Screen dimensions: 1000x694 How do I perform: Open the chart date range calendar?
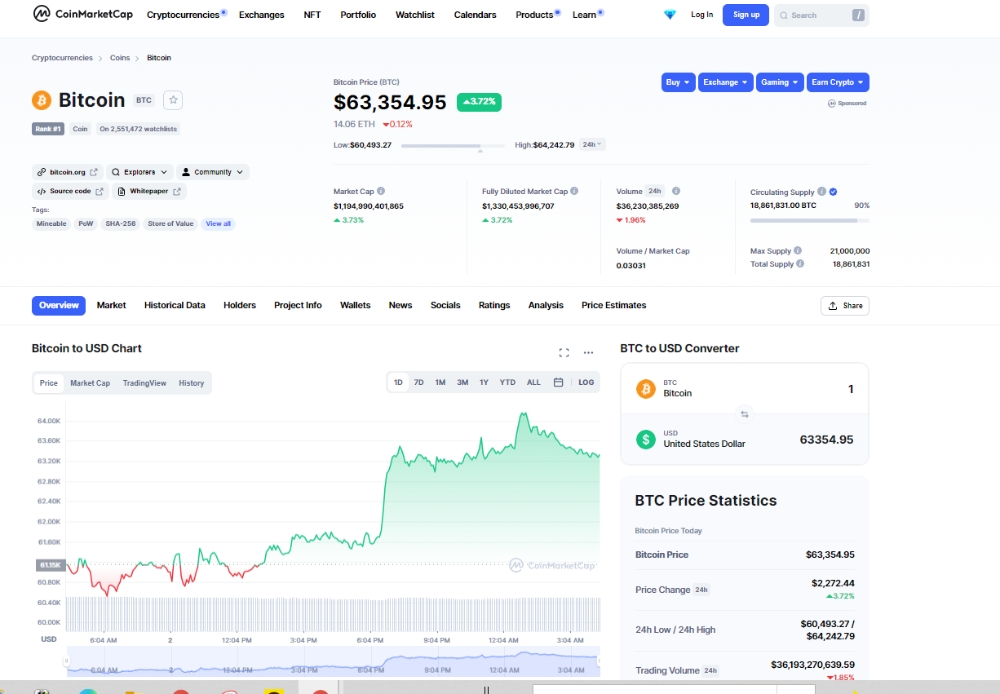pyautogui.click(x=558, y=382)
